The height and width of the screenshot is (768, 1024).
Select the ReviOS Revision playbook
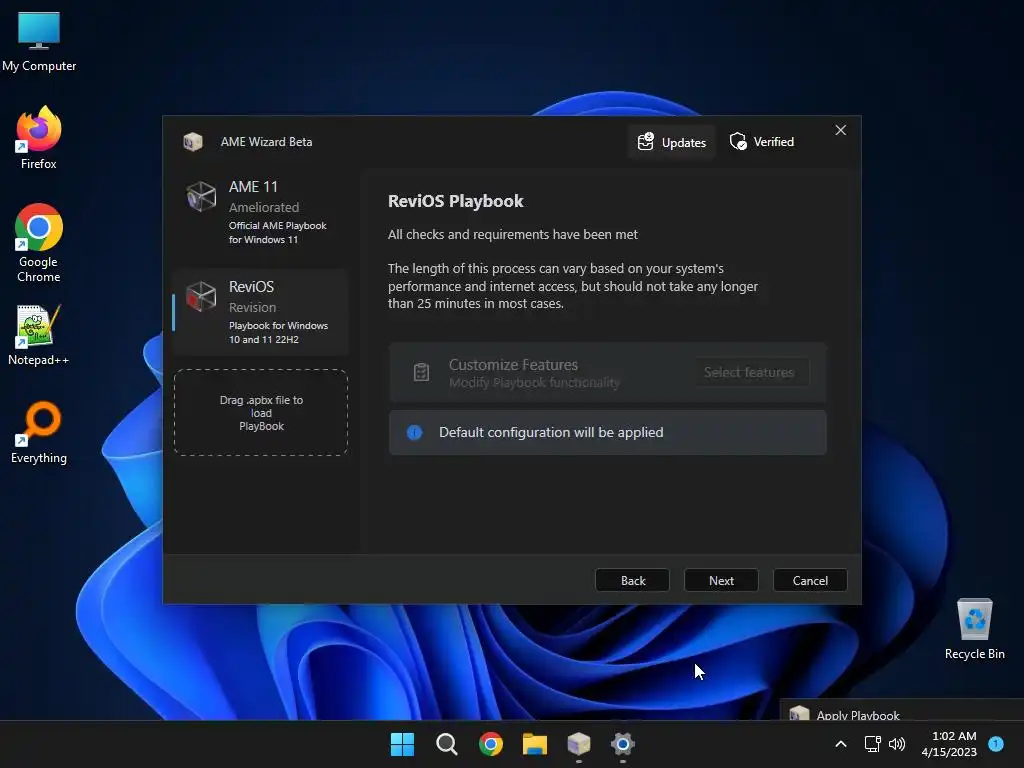tap(261, 312)
